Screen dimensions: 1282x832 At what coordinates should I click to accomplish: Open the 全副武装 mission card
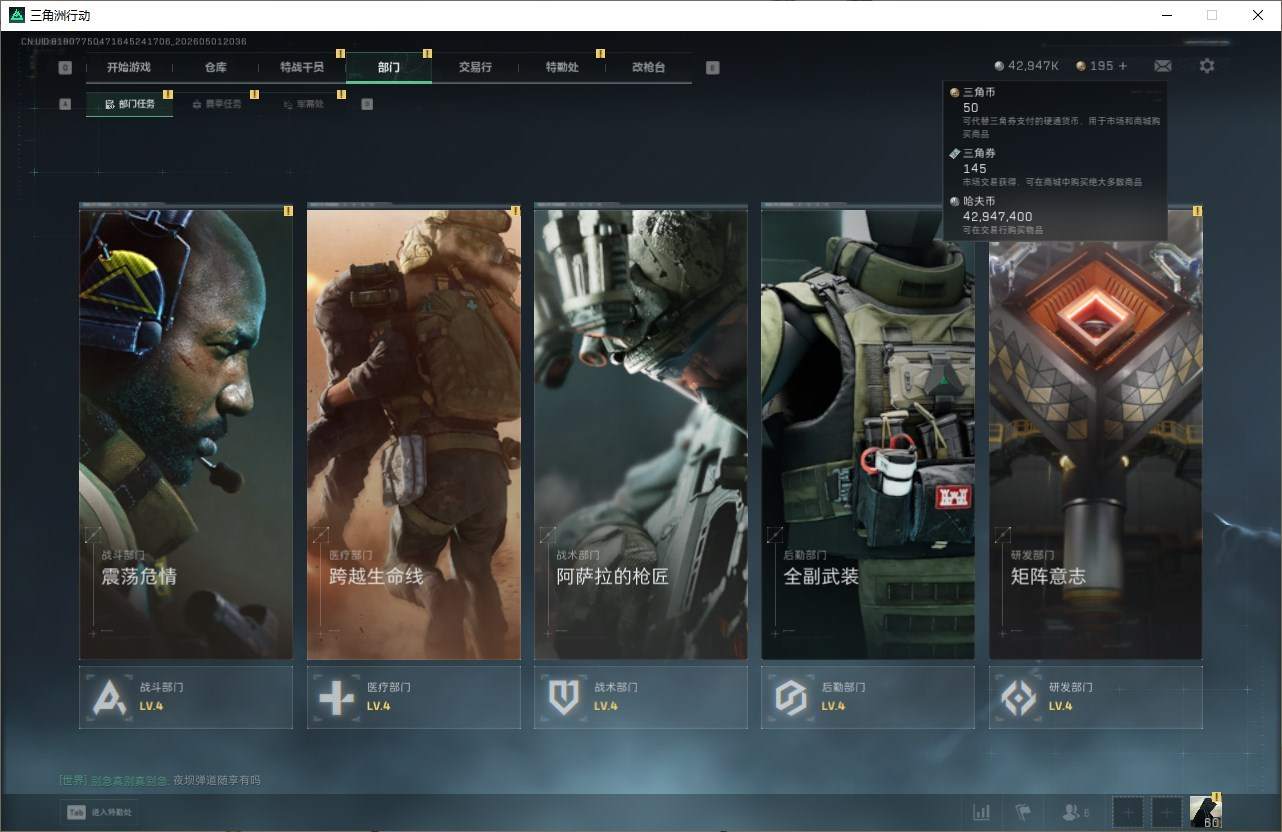pos(868,432)
